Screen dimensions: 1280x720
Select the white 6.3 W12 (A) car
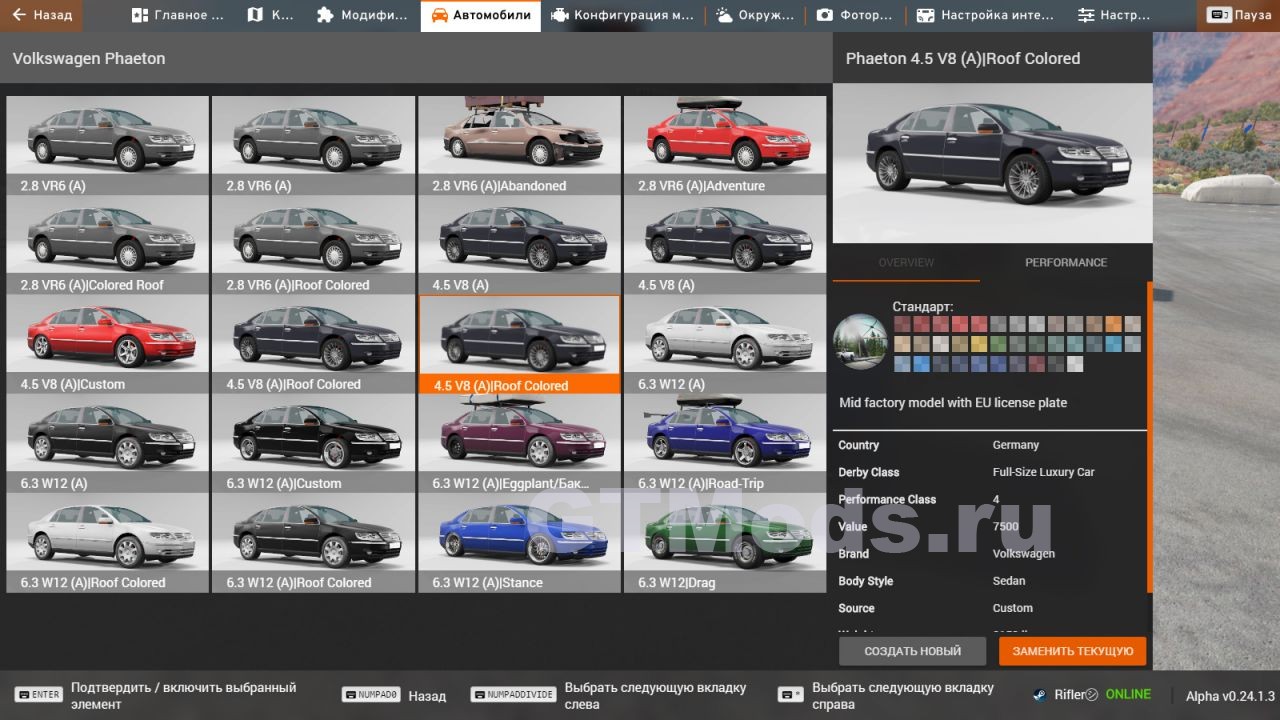pyautogui.click(x=724, y=343)
